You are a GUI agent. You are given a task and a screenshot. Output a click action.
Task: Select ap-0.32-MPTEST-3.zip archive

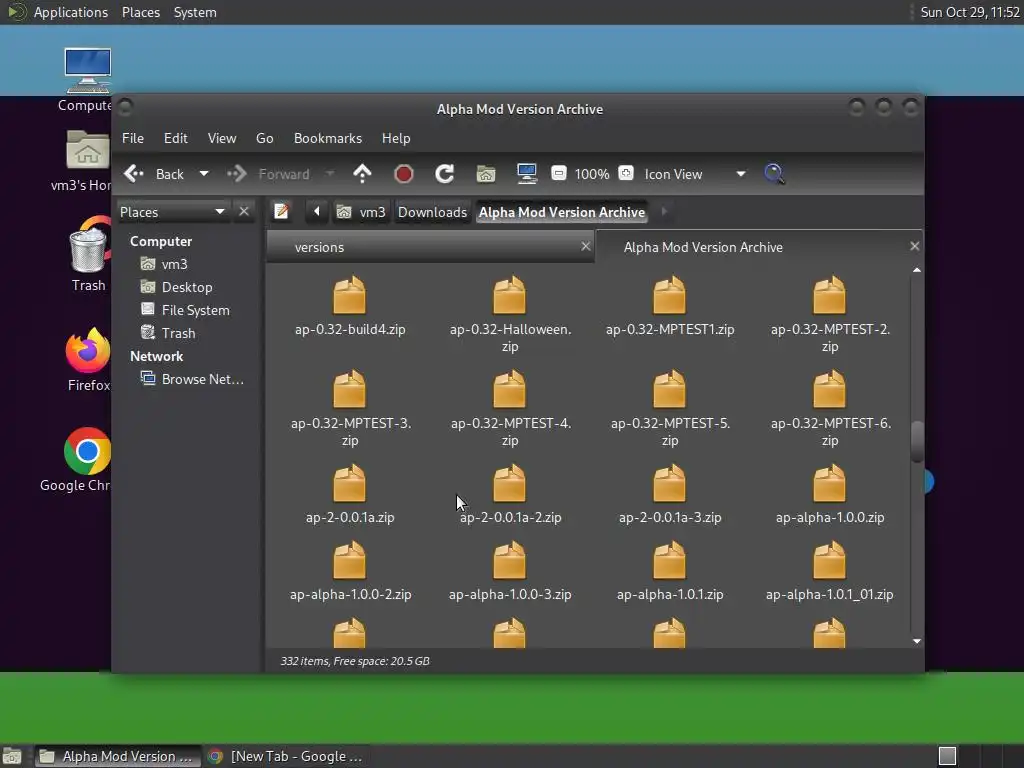pos(349,409)
